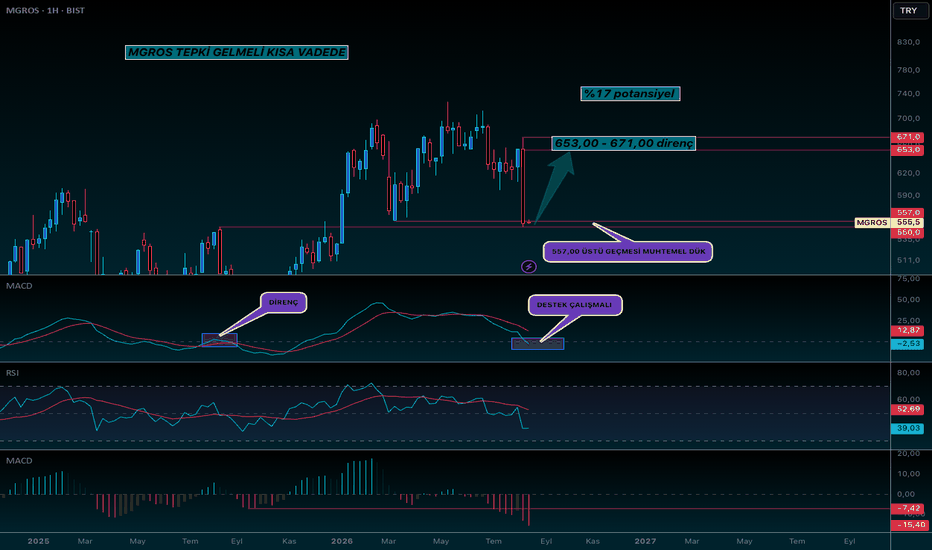Viewport: 932px width, 550px height.
Task: Click the teal −2,53 MACD value label
Action: 907,344
